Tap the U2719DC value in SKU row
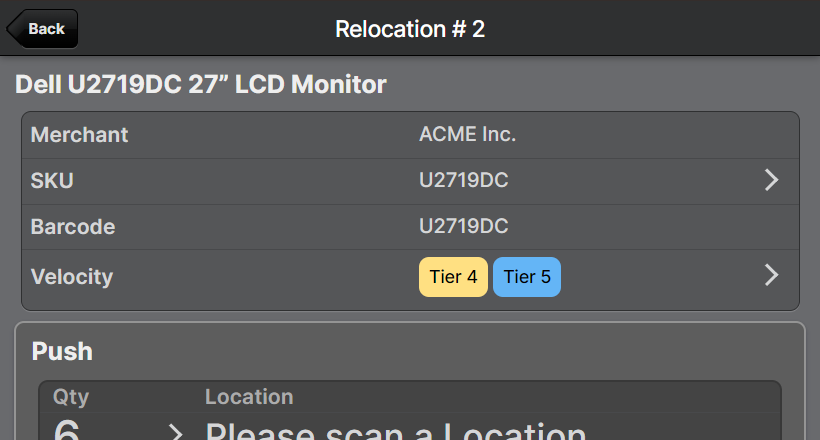The height and width of the screenshot is (440, 820). pyautogui.click(x=463, y=181)
